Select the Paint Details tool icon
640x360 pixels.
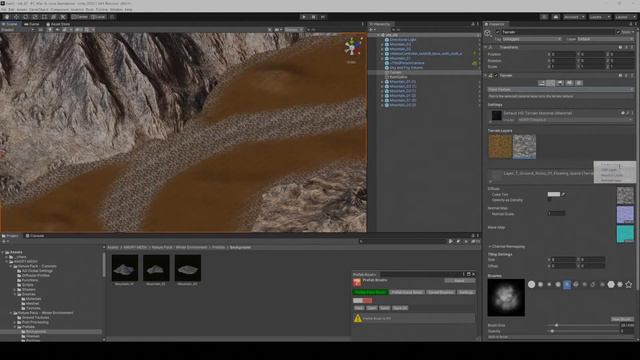coord(569,83)
